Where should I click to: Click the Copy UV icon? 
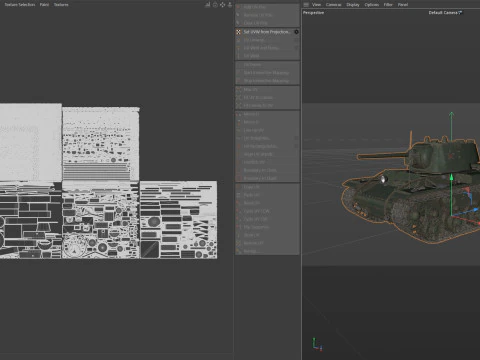(239, 187)
